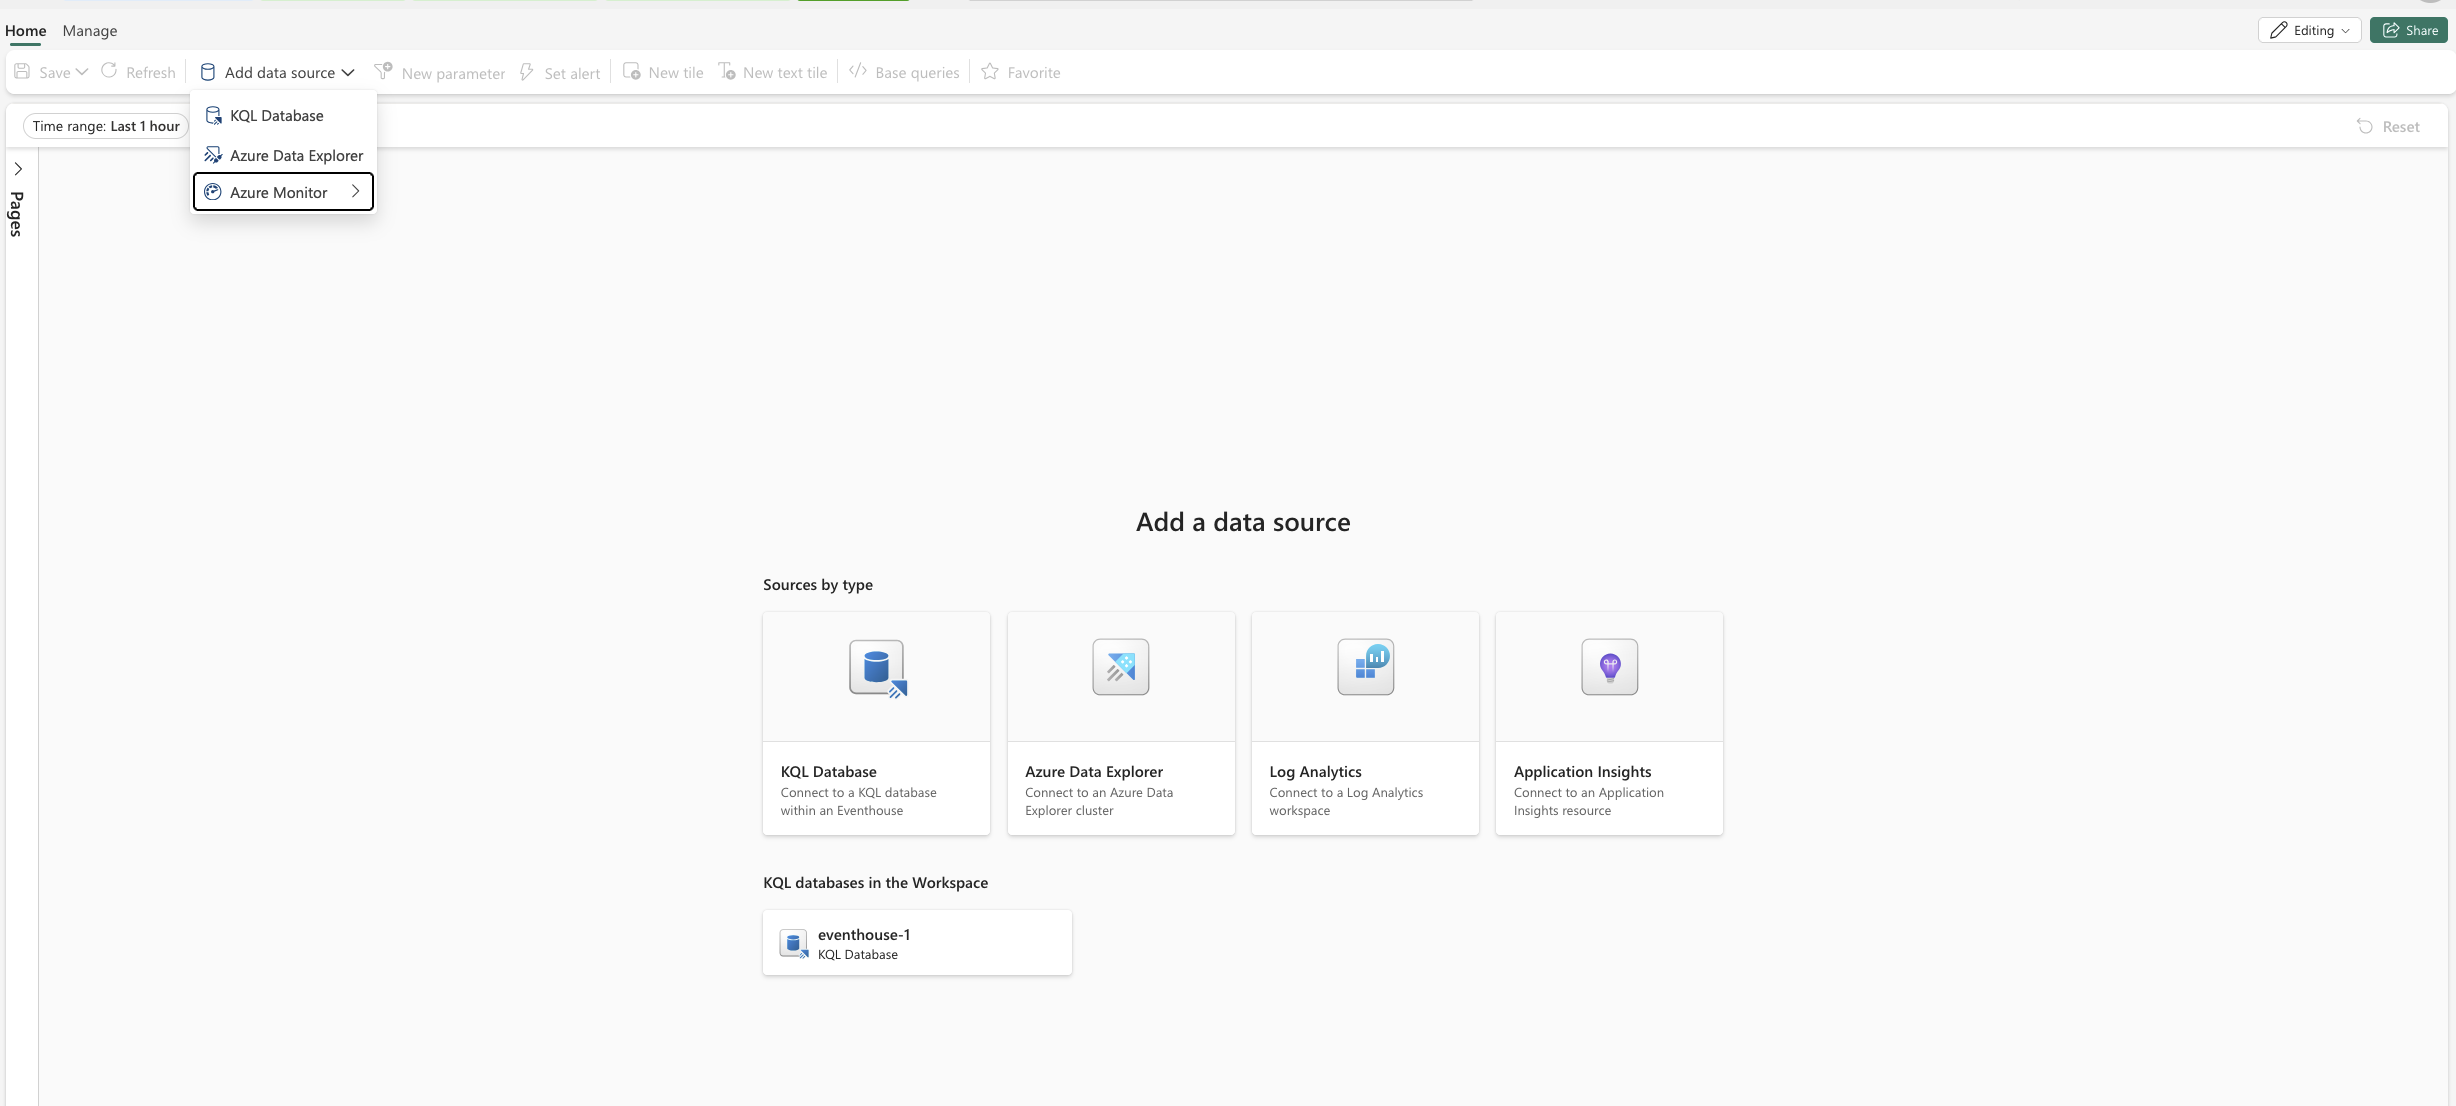2456x1106 pixels.
Task: Click the Application Insights lightbulb icon
Action: 1609,667
